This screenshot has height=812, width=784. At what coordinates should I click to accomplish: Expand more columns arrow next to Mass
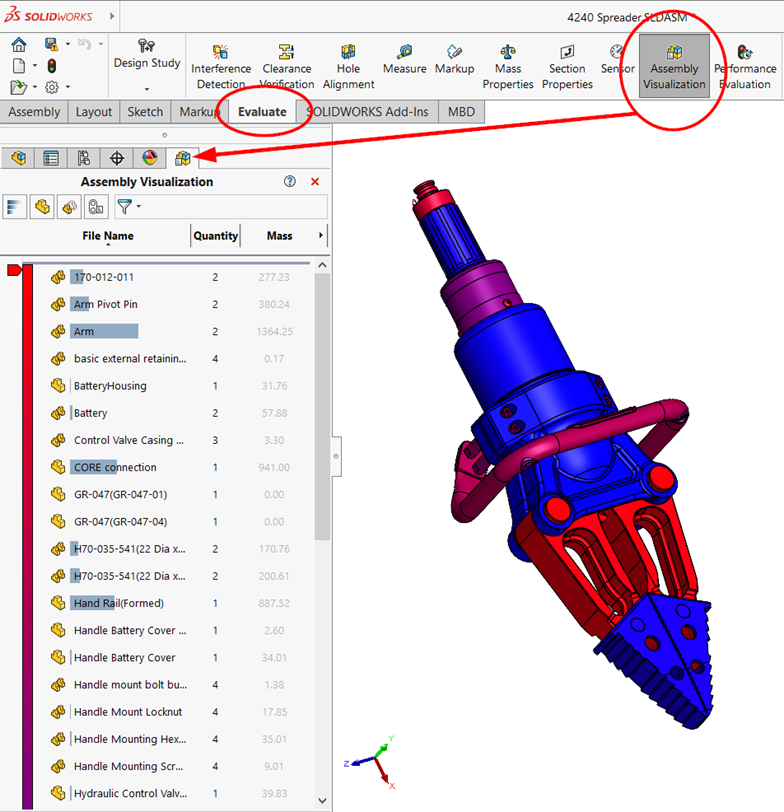(x=321, y=235)
